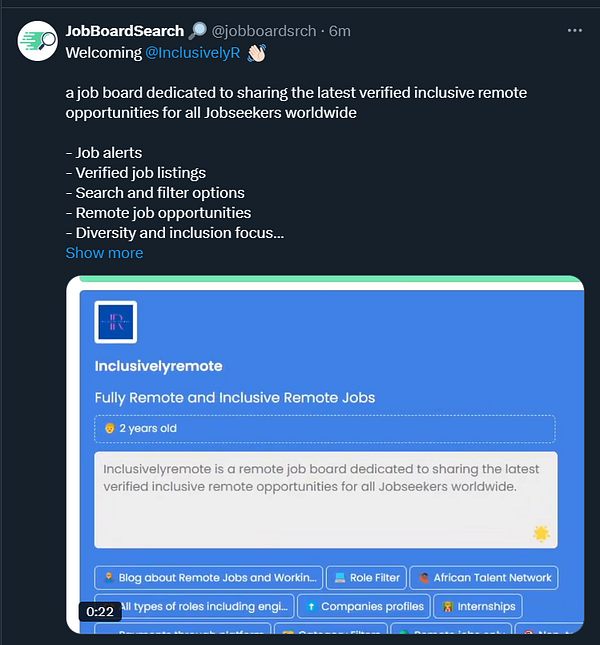Select the African Talent Network tag
This screenshot has width=600, height=645.
click(484, 577)
